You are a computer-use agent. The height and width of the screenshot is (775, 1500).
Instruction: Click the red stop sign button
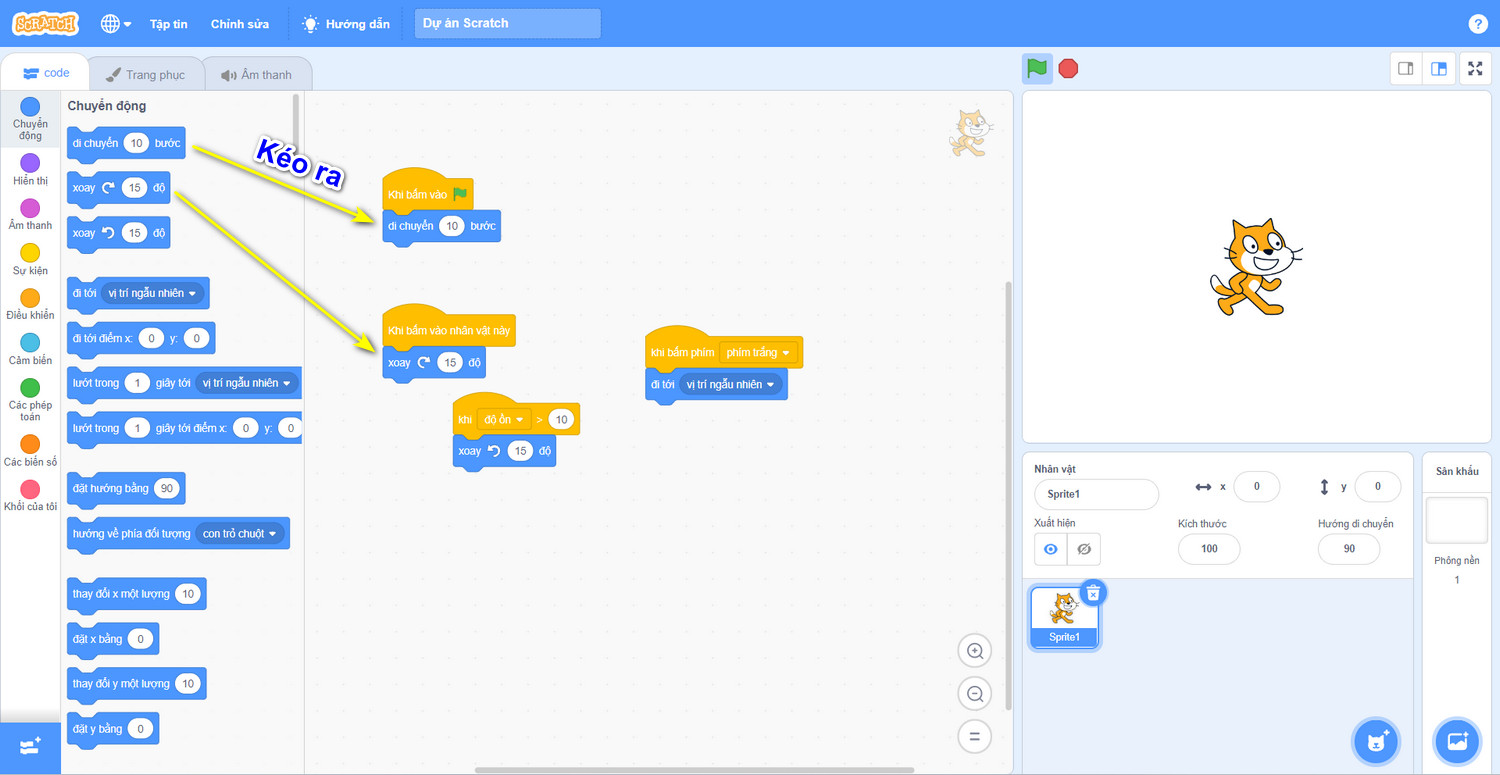[x=1068, y=69]
